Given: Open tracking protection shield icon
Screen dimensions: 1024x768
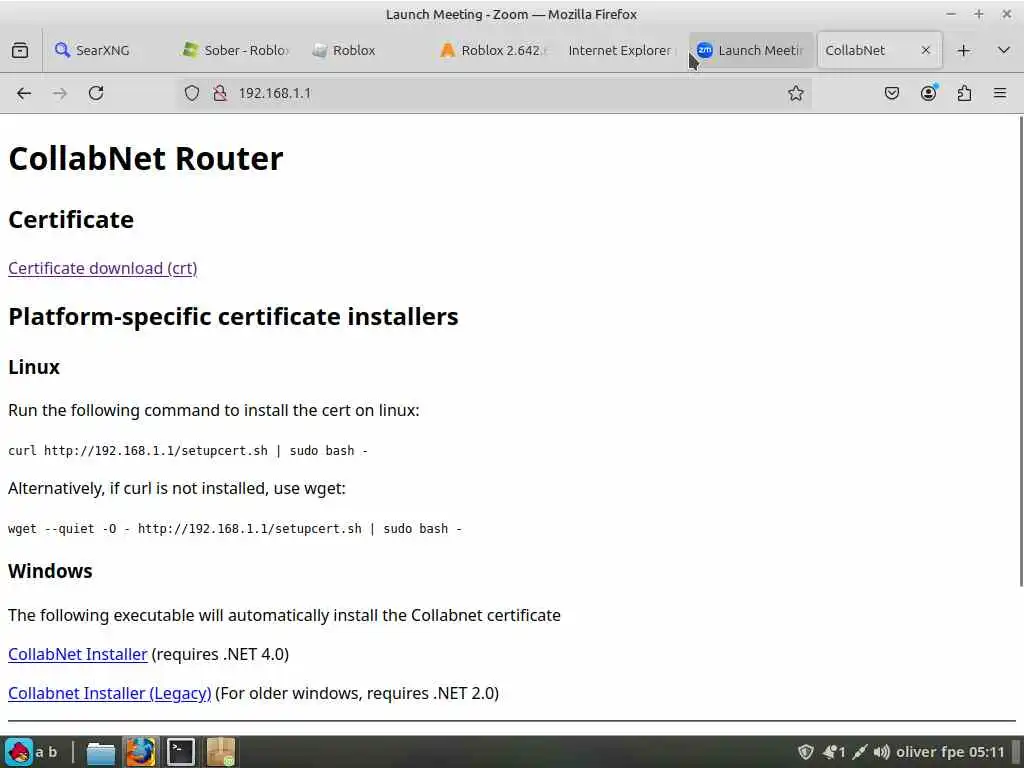Looking at the screenshot, I should pyautogui.click(x=191, y=93).
